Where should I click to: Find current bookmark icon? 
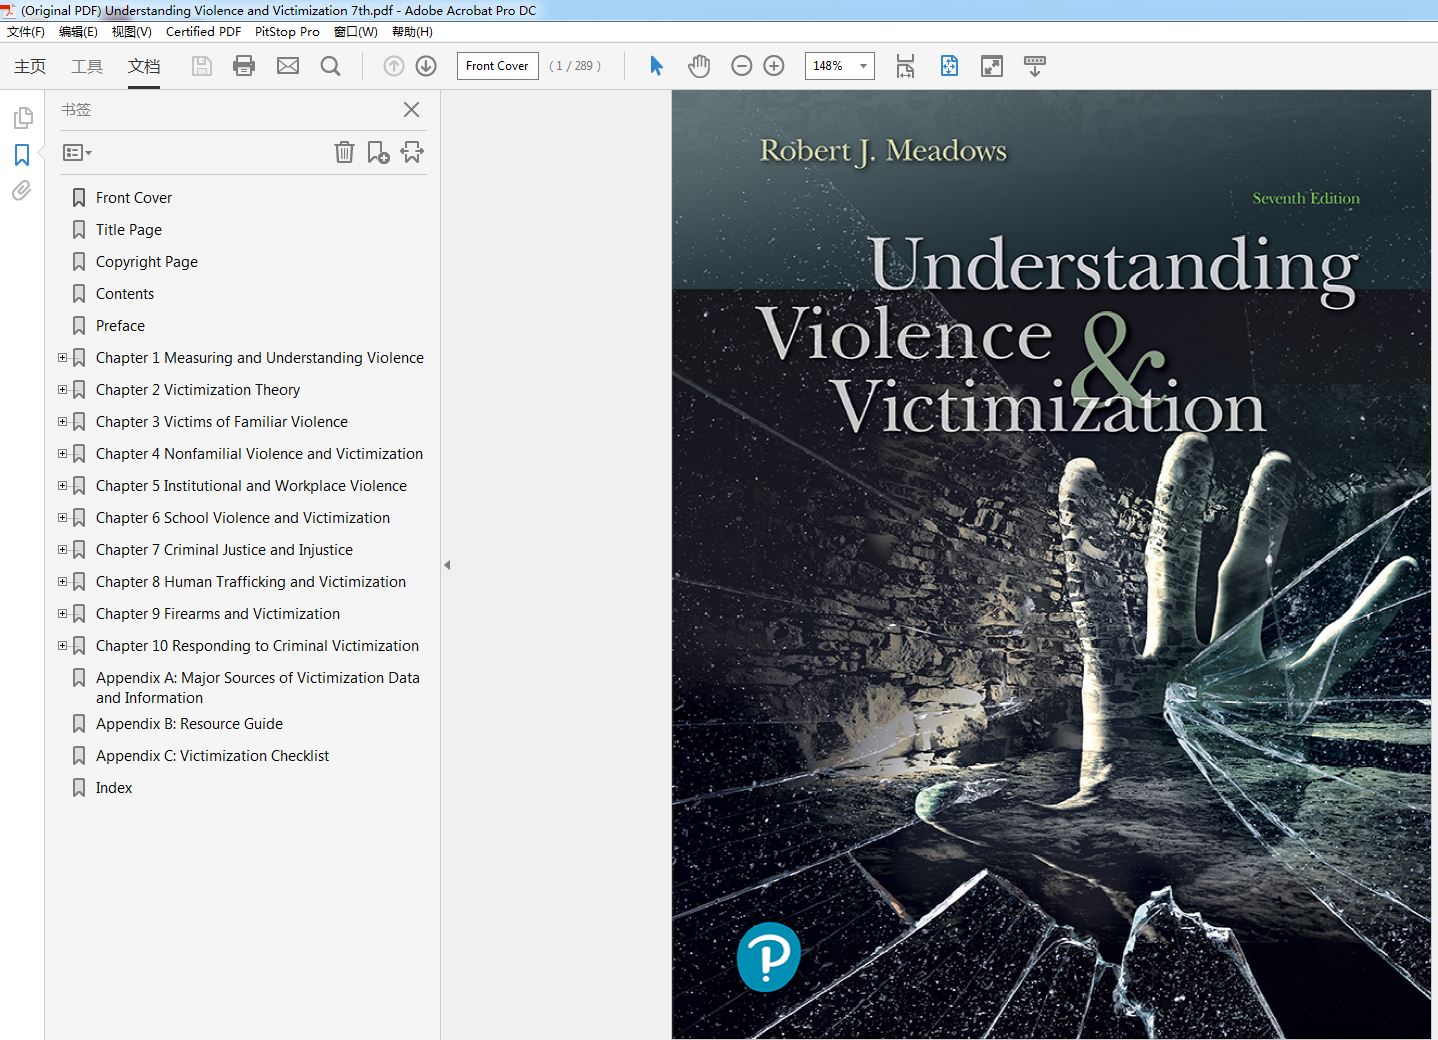click(x=412, y=152)
